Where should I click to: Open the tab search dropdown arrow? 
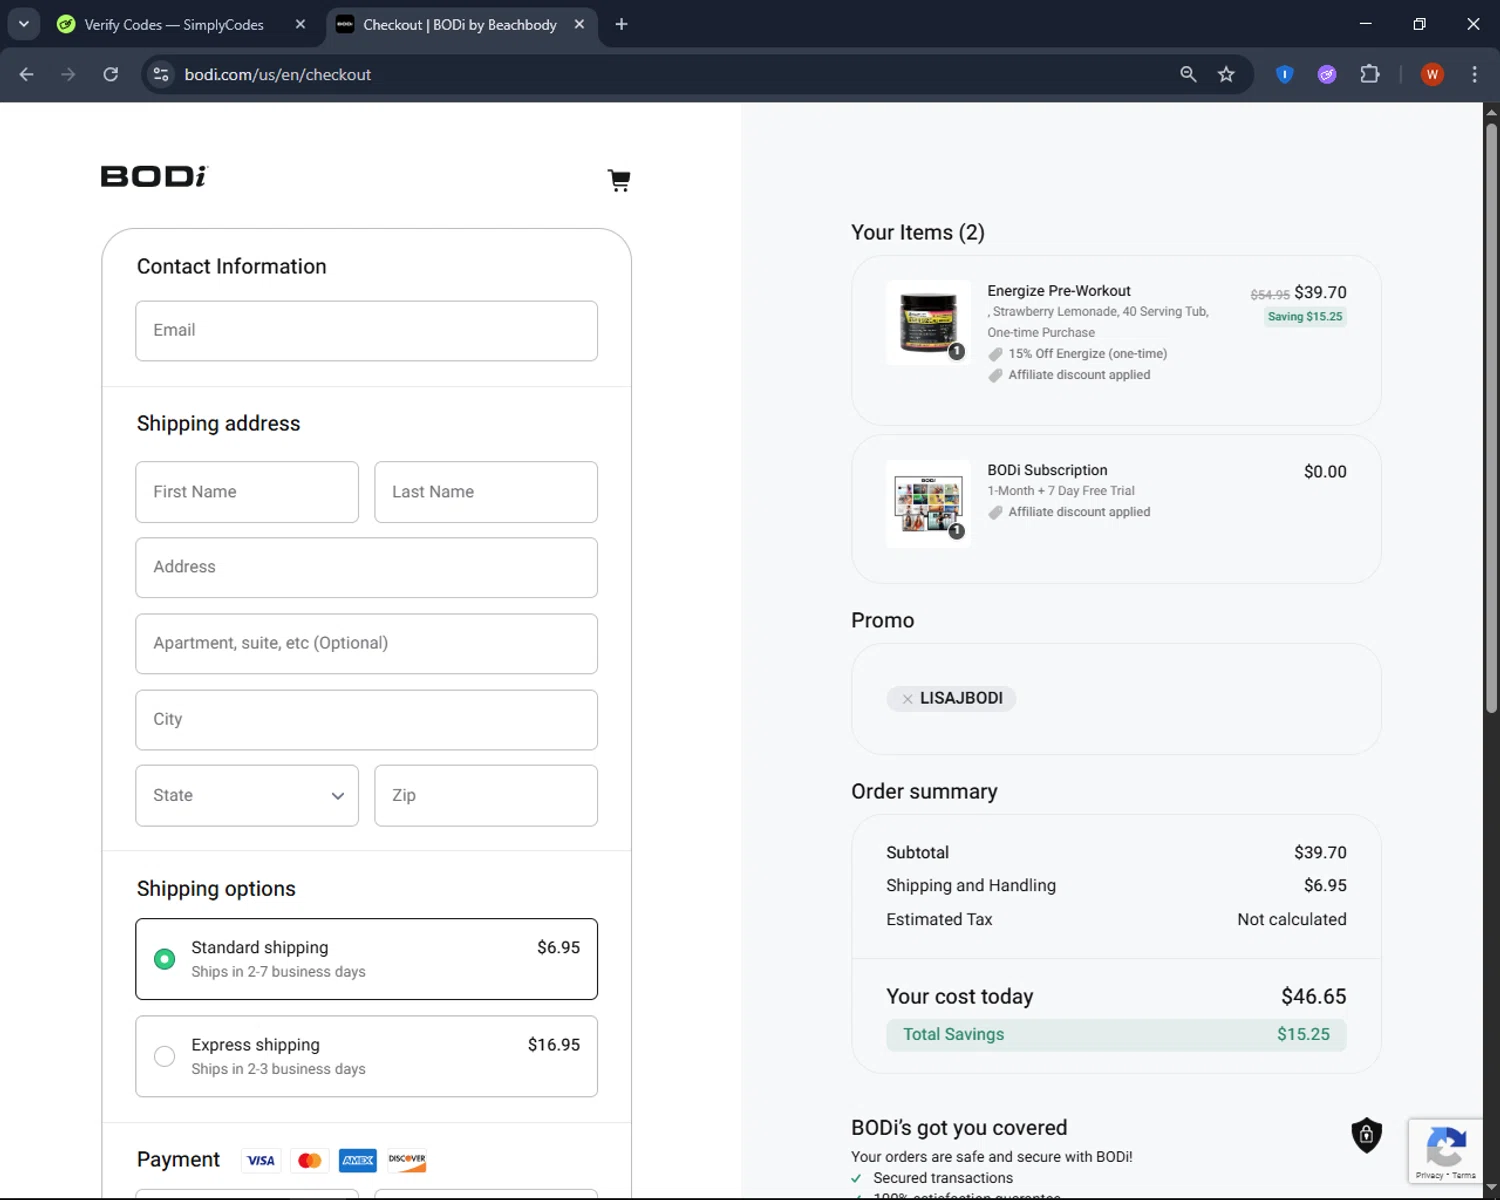tap(23, 24)
